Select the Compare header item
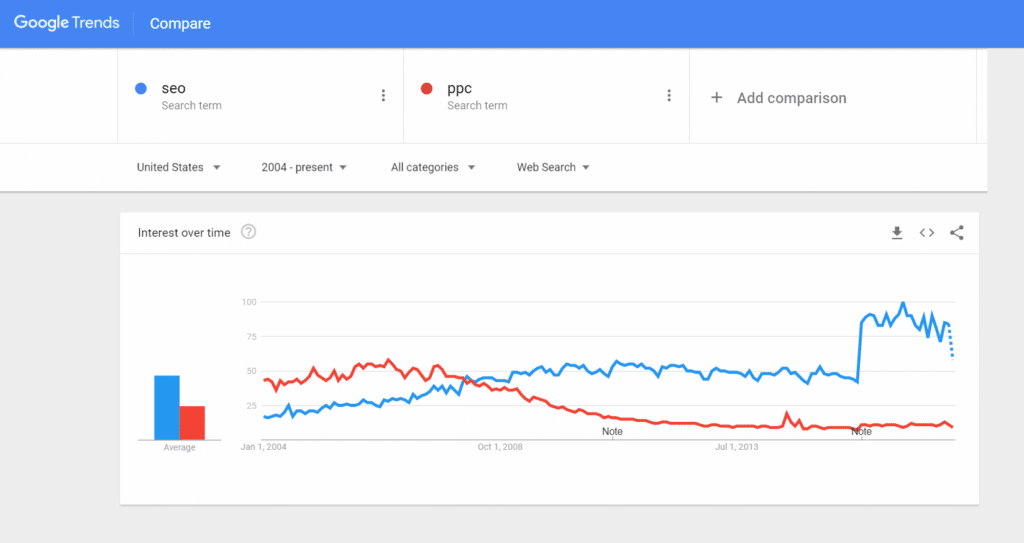Viewport: 1024px width, 543px height. [180, 24]
